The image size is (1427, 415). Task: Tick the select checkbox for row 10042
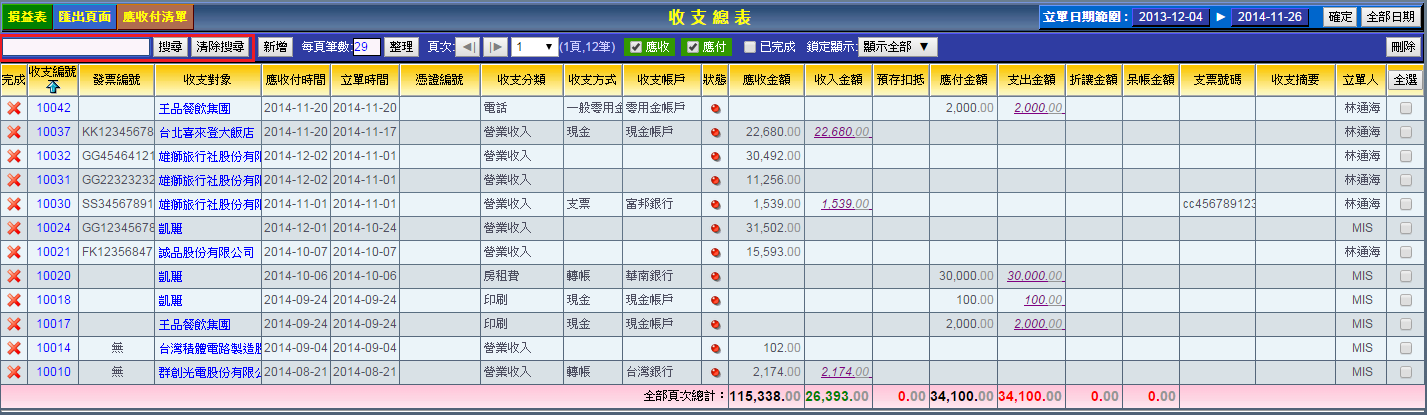(x=1406, y=108)
